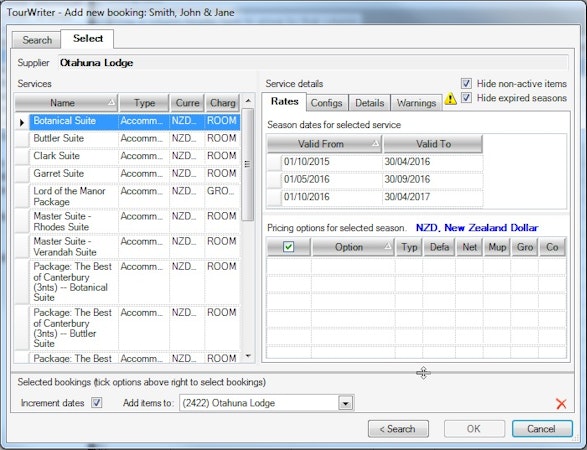Viewport: 587px width, 450px height.
Task: Click the sort triangle in the Valid From header
Action: click(x=375, y=144)
